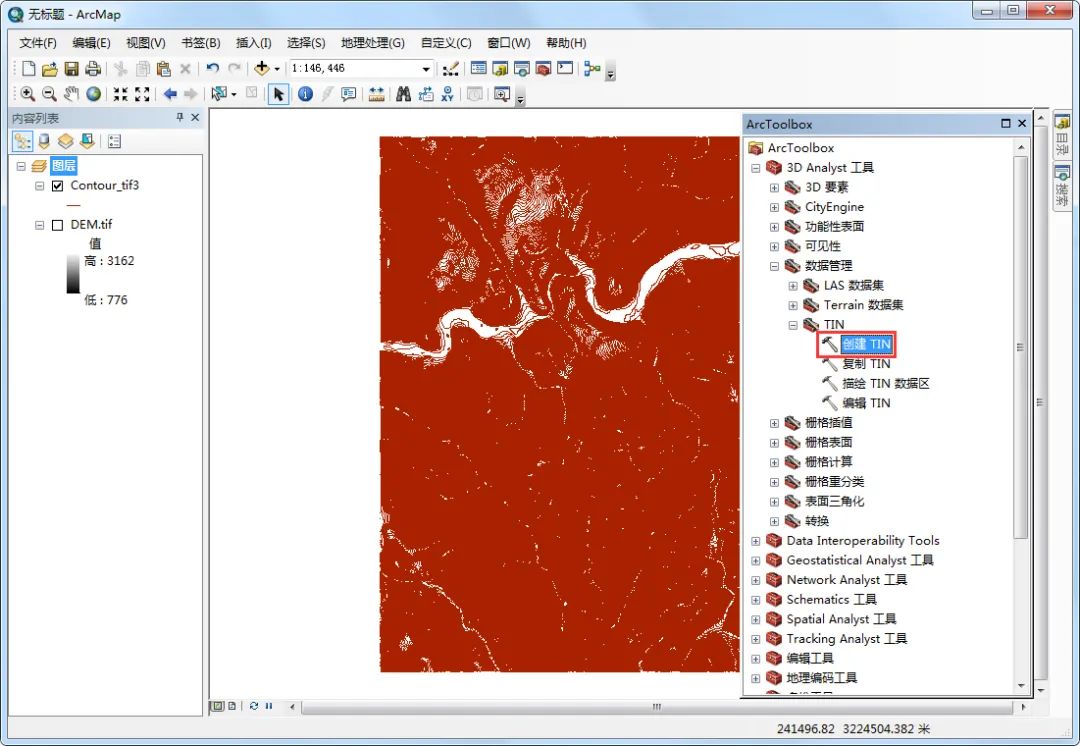Open the 帮助(H) menu
1080x746 pixels.
(566, 43)
